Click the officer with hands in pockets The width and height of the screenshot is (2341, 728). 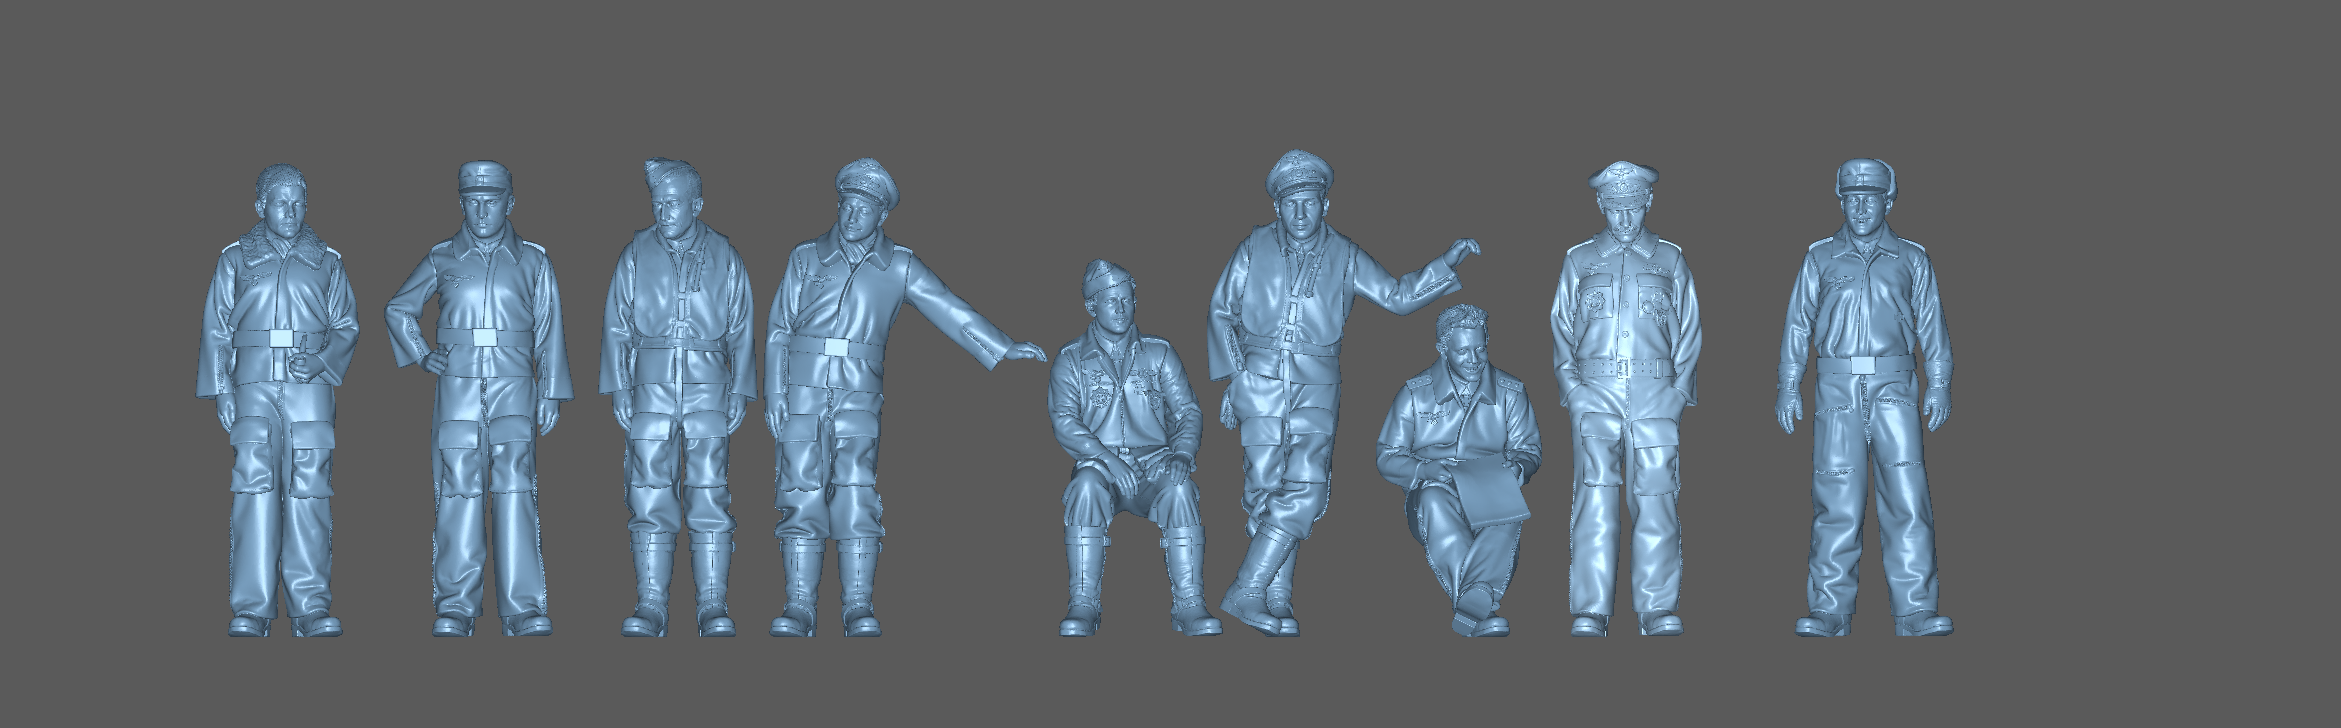coord(1625,400)
